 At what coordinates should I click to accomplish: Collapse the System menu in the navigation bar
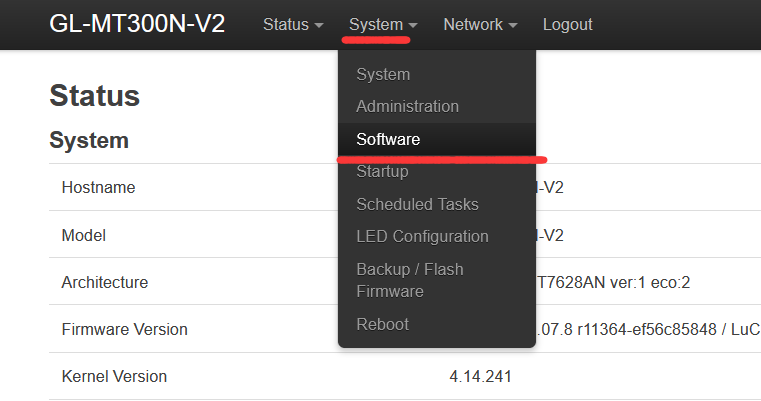(382, 24)
